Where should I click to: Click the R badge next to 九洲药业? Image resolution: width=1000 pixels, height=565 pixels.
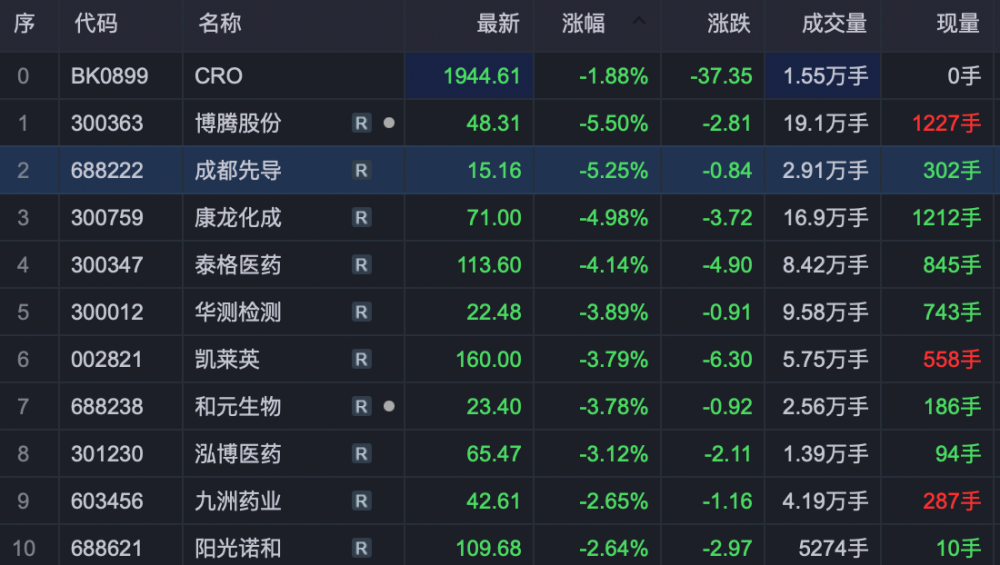point(361,501)
